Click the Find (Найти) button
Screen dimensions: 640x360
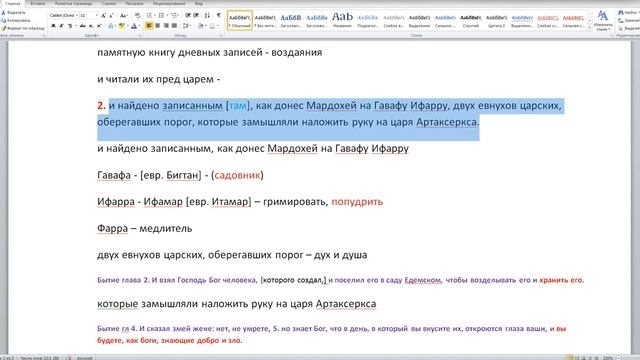(628, 13)
